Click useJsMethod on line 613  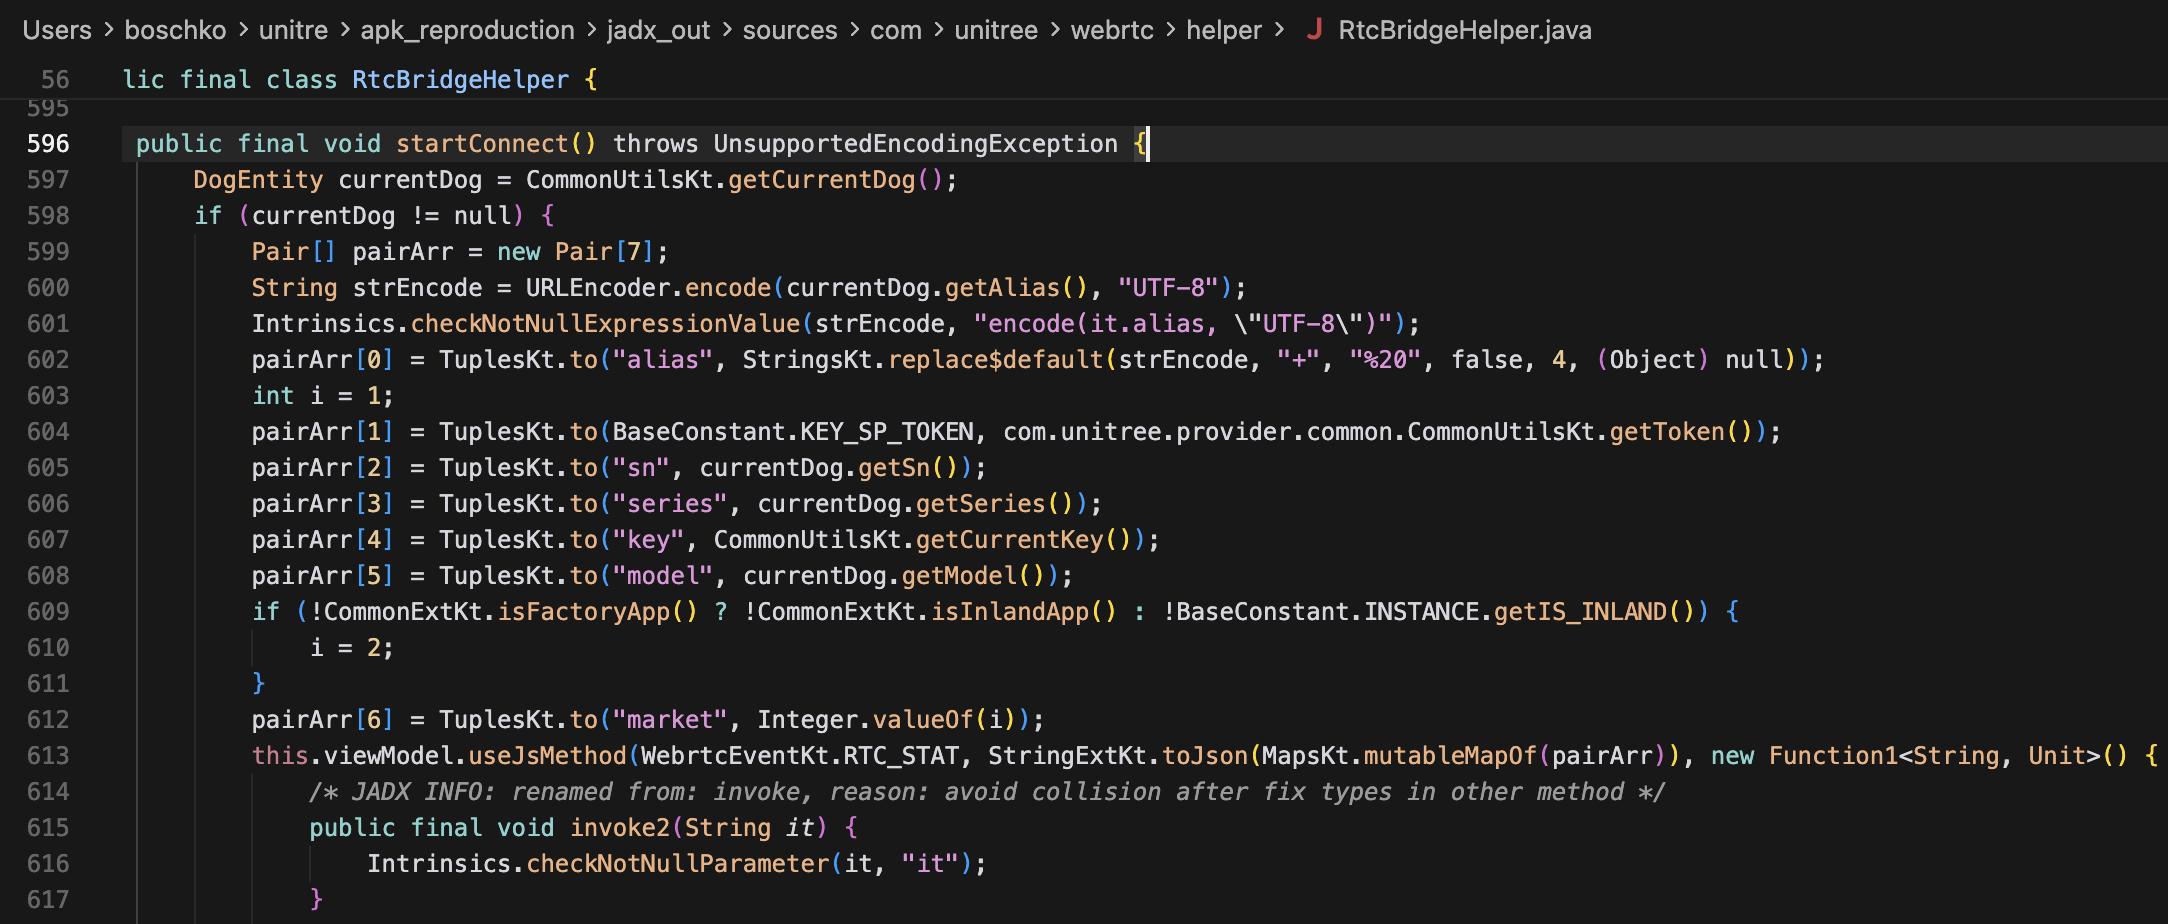pyautogui.click(x=547, y=756)
